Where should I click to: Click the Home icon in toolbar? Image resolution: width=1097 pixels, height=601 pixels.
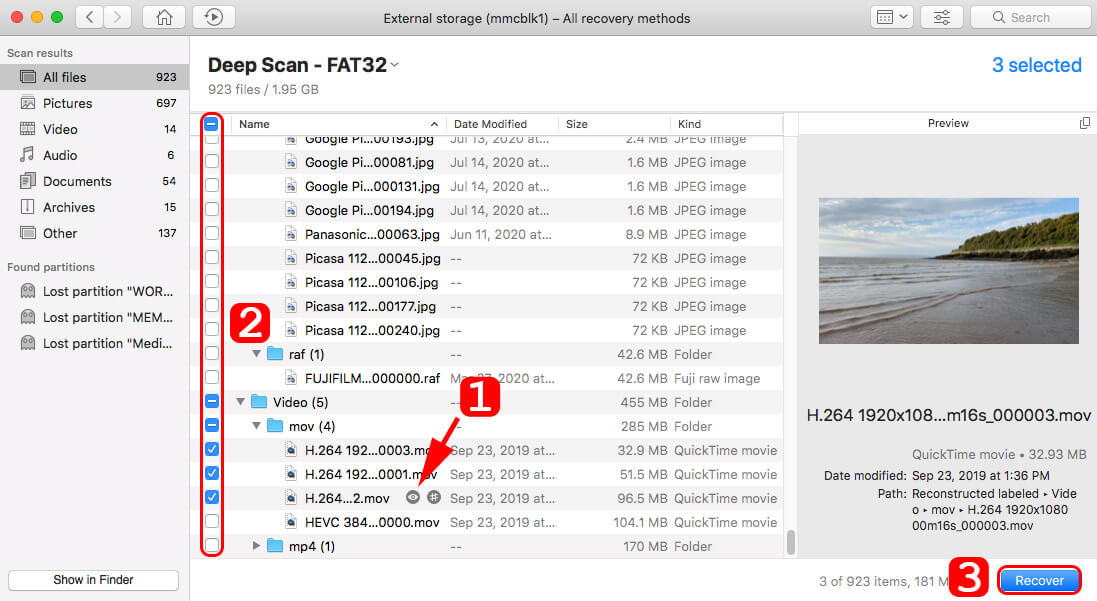(x=164, y=17)
